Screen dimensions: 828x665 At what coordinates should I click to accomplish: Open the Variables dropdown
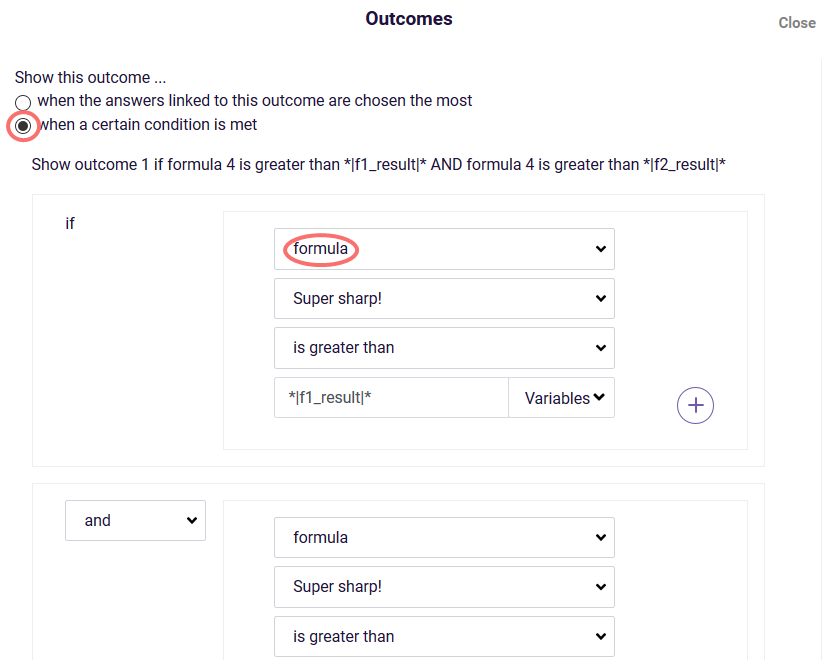[561, 397]
